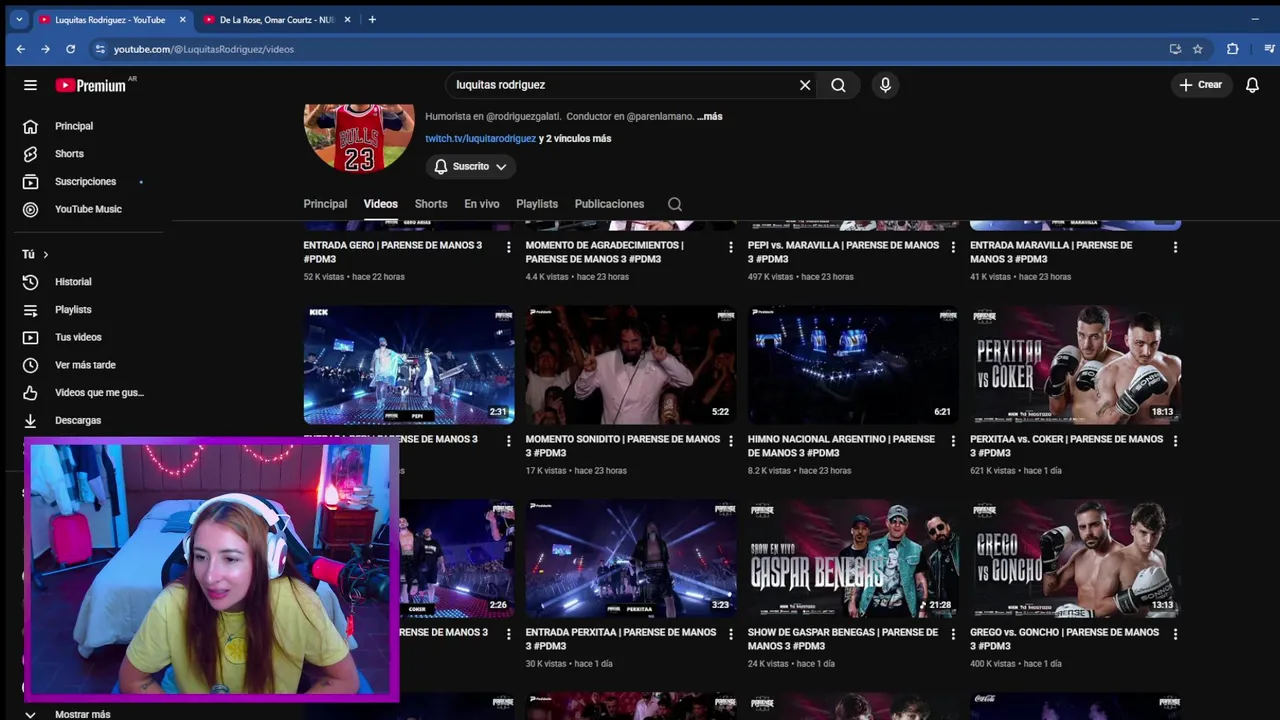Open options for HIMNO NACIONAL ARGENTINO video
This screenshot has height=720, width=1280.
952,440
